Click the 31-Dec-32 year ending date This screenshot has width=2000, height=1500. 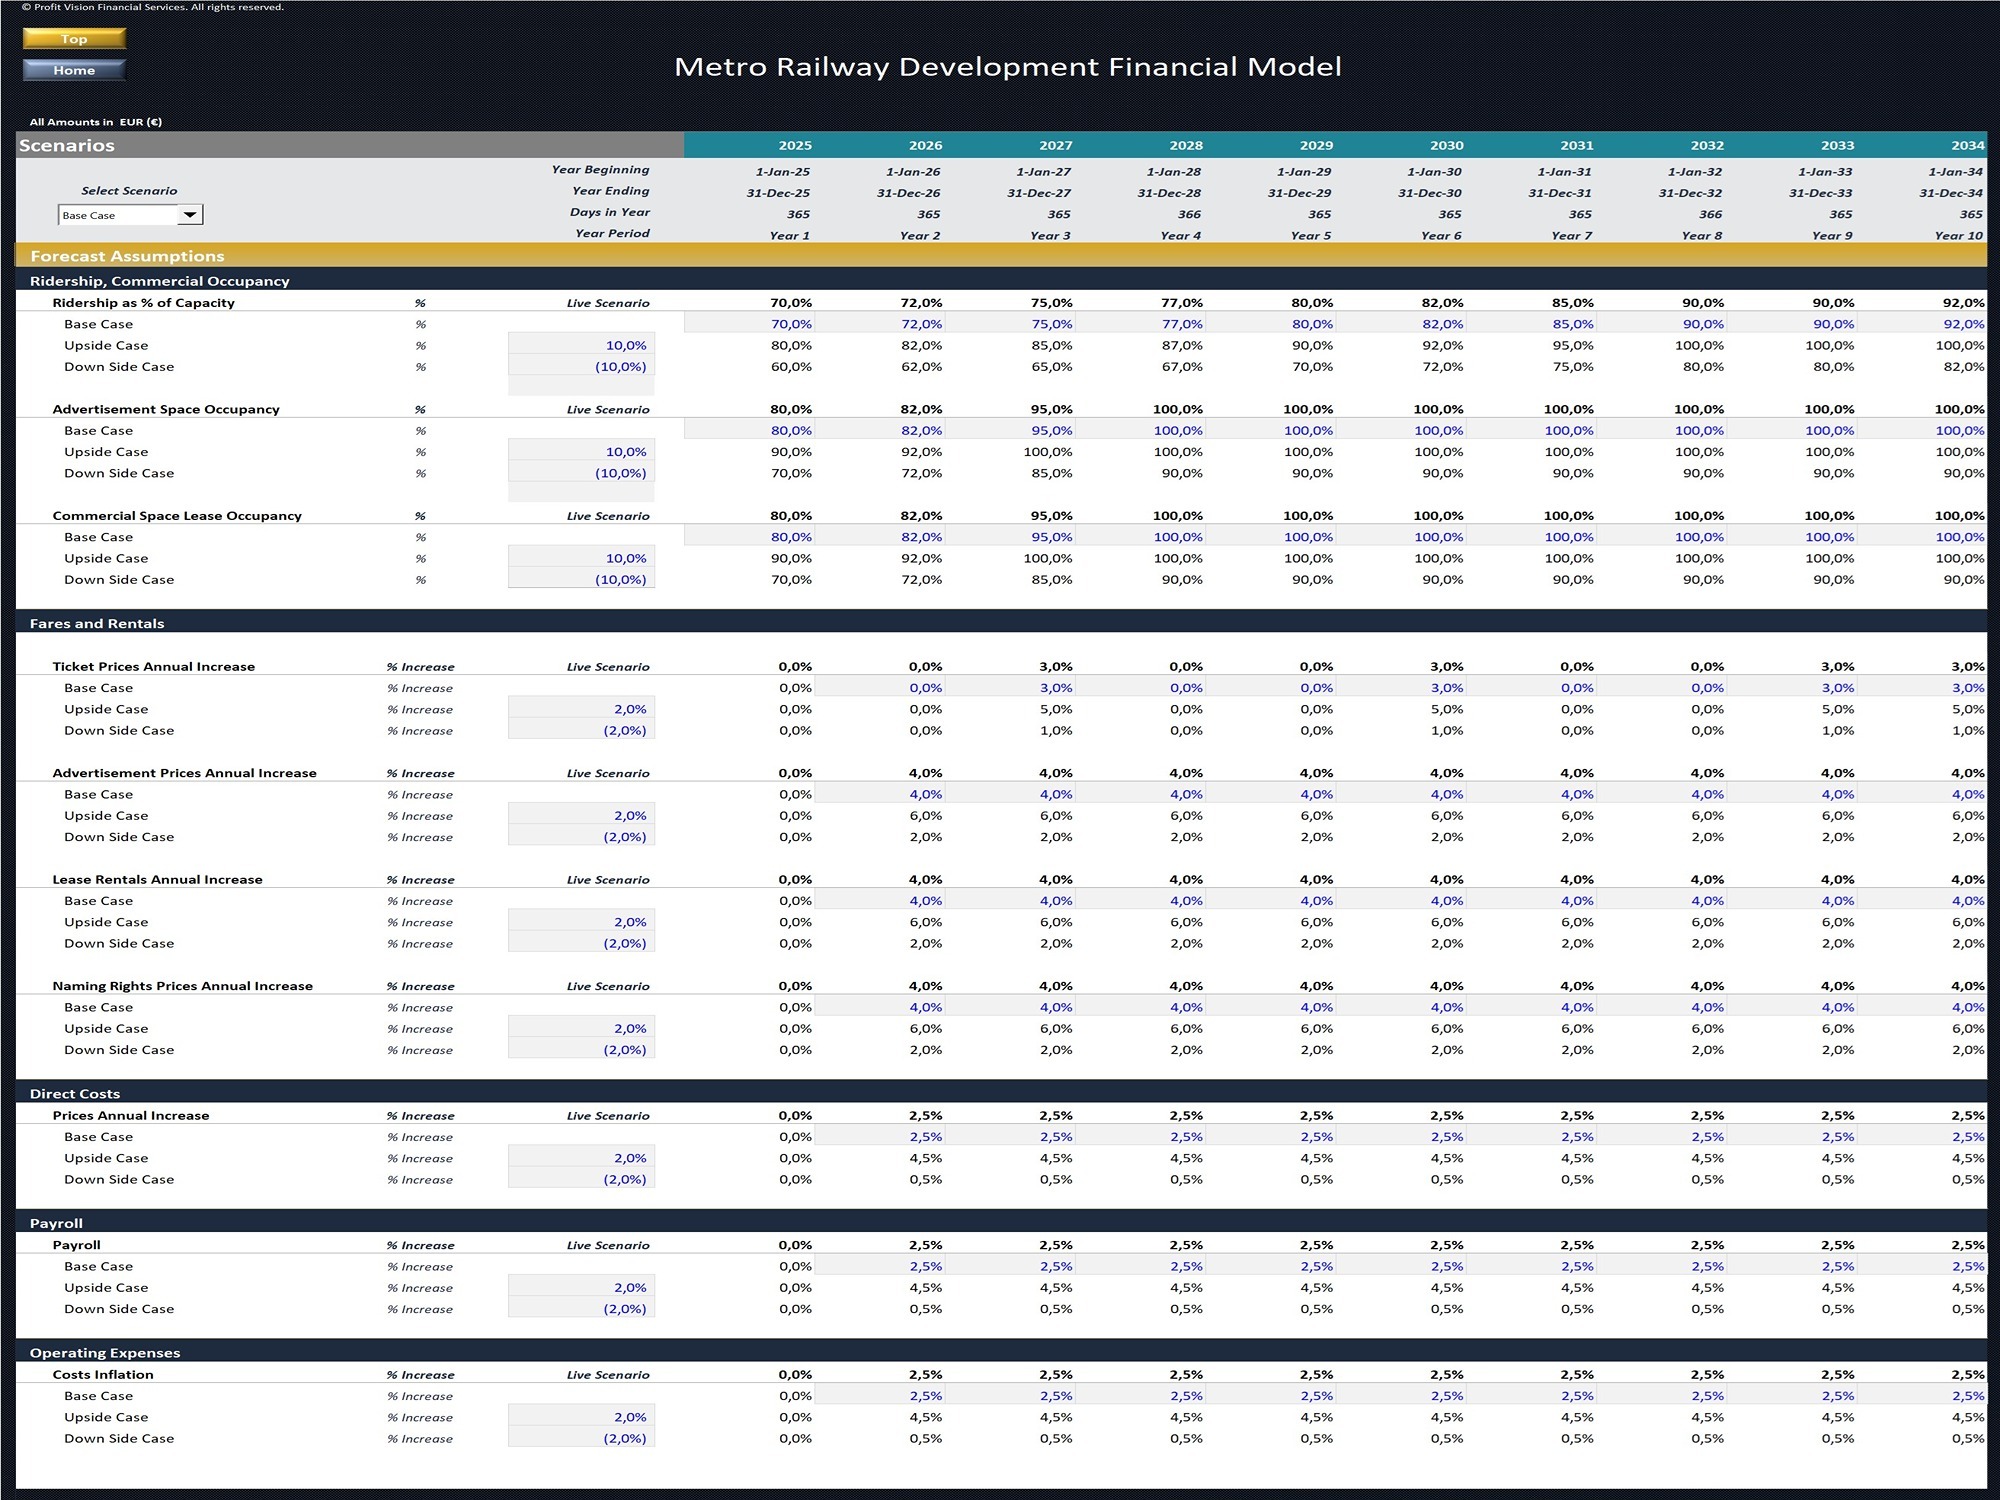point(1690,193)
